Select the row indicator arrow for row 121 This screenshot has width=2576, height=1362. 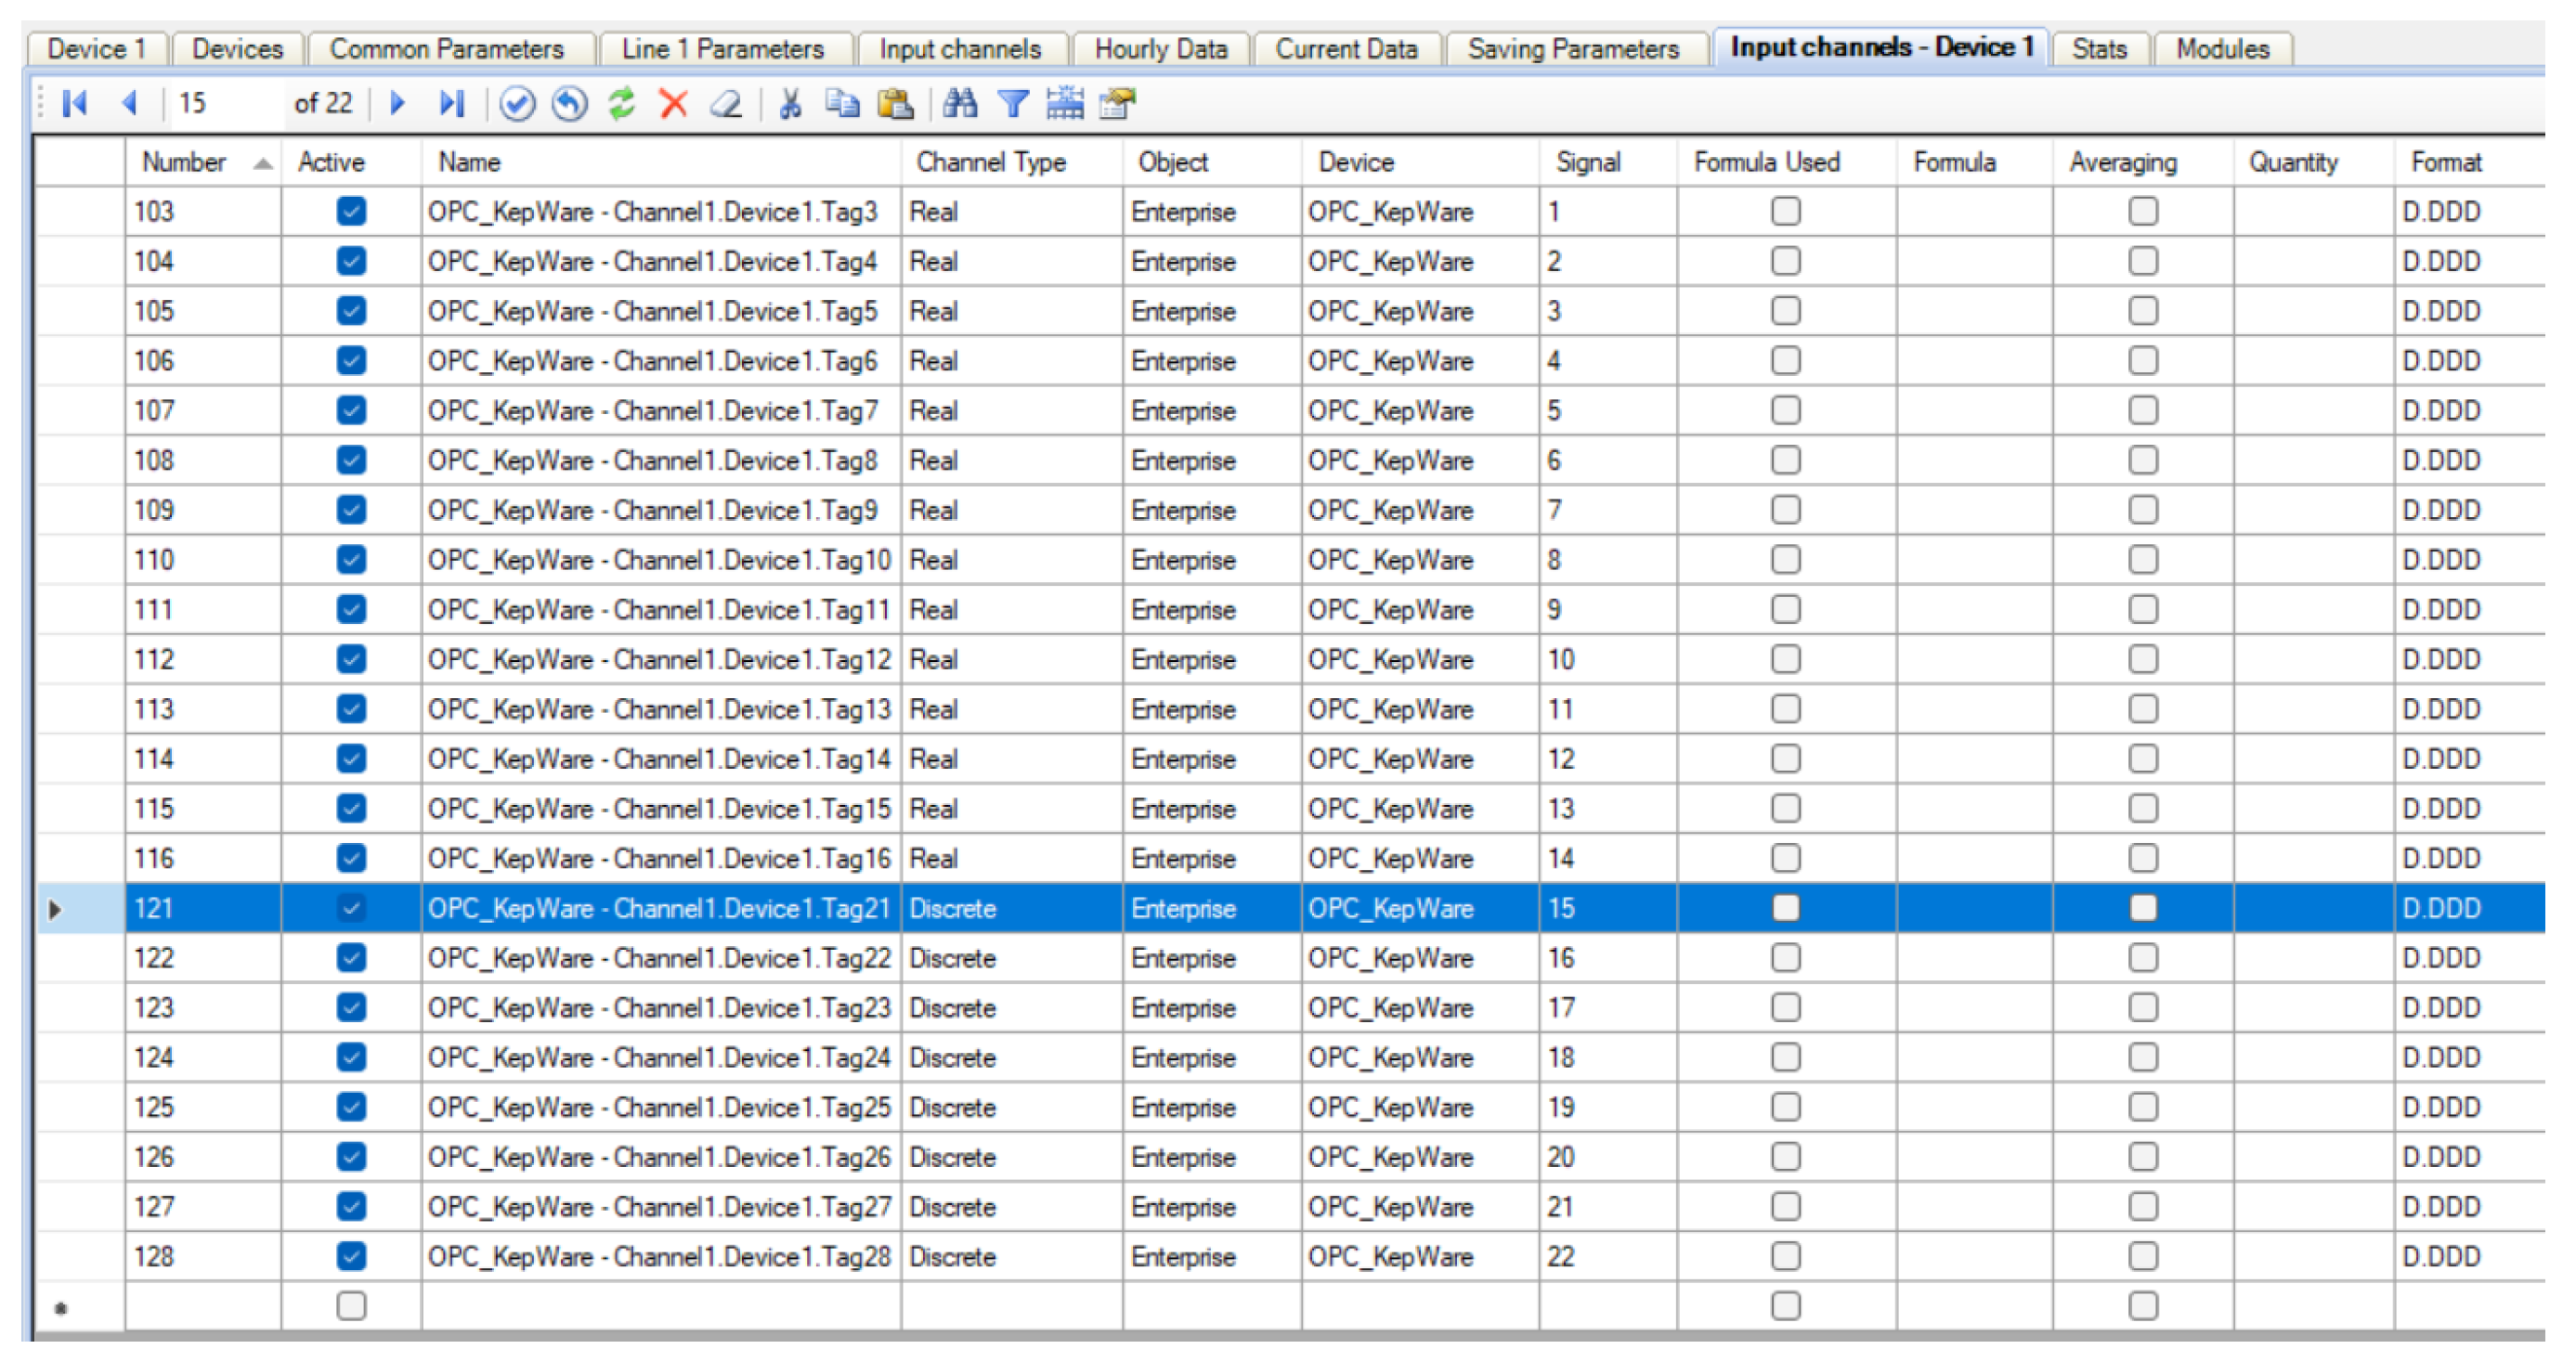click(56, 909)
